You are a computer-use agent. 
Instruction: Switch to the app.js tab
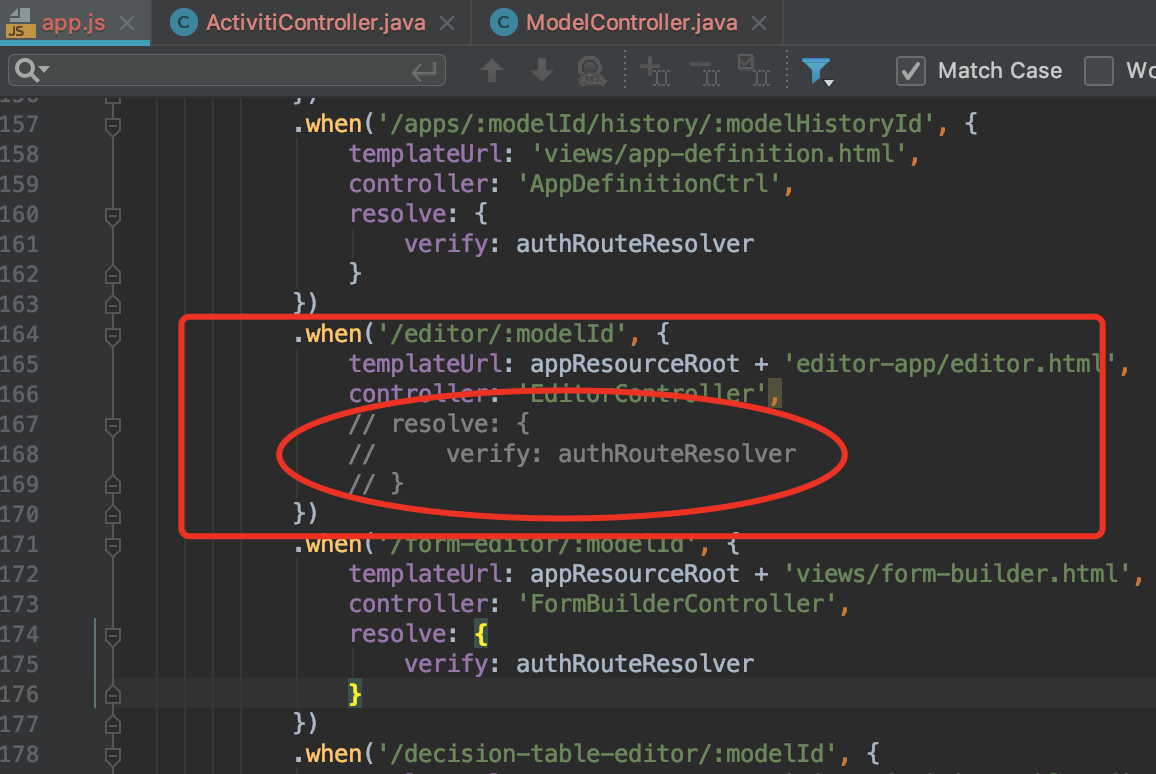[x=73, y=23]
